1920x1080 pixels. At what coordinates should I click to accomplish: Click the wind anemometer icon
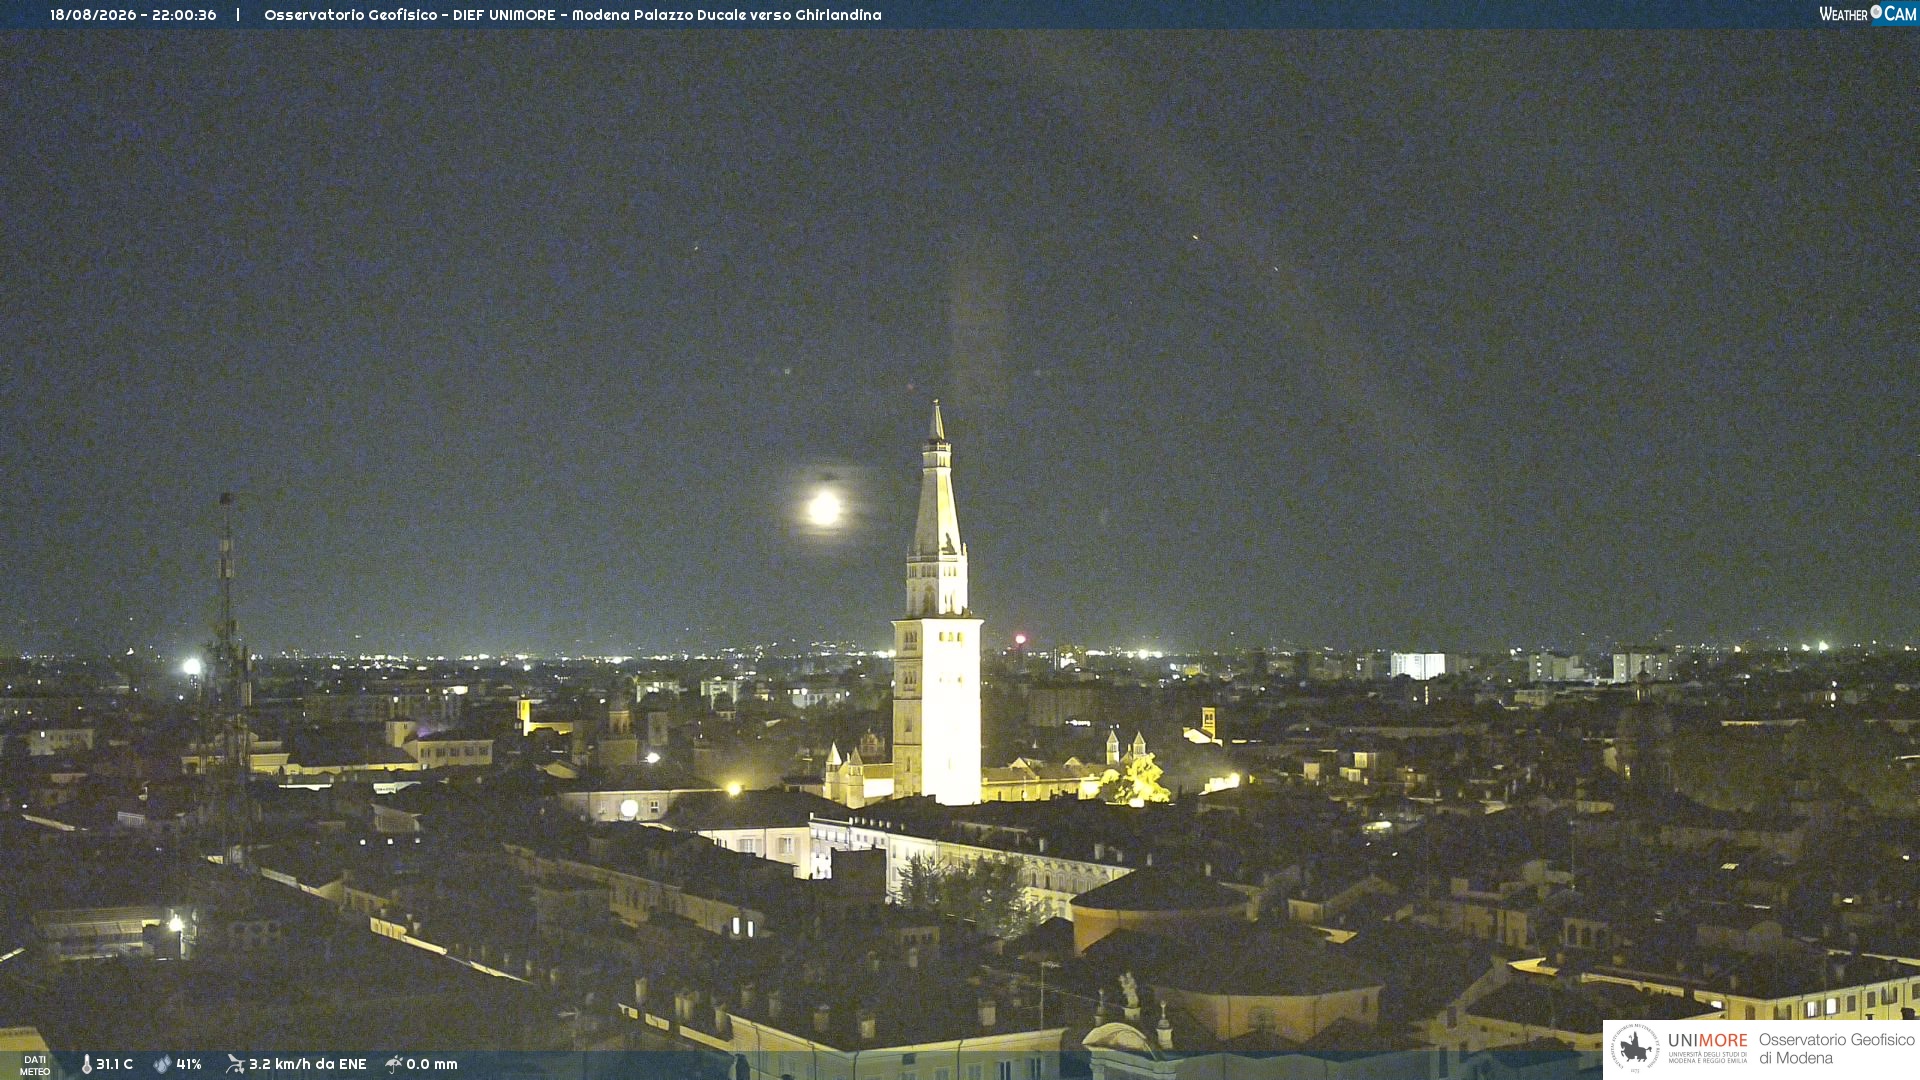tap(235, 1064)
